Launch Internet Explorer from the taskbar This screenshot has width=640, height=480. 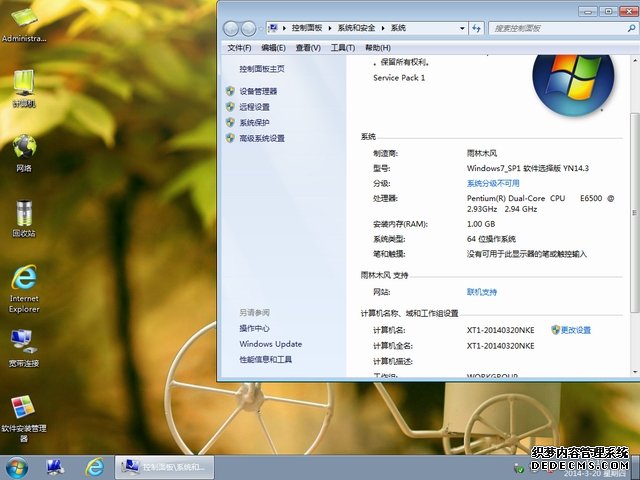tap(94, 467)
